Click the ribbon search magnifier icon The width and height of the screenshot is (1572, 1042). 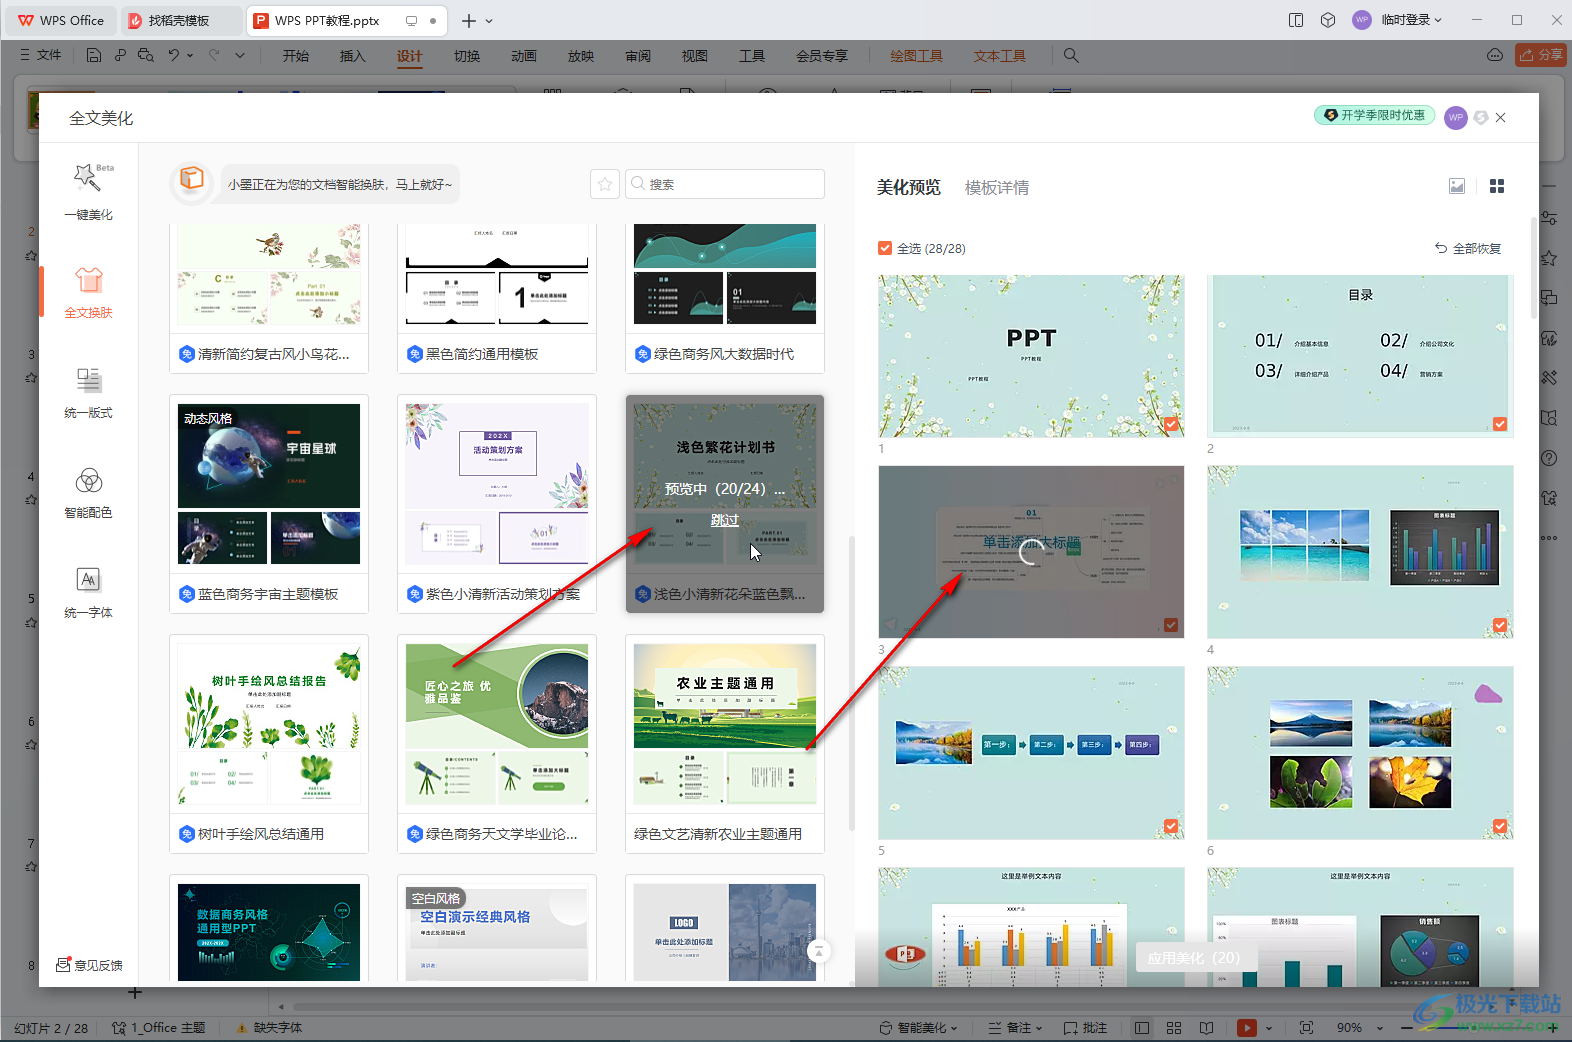tap(1071, 55)
